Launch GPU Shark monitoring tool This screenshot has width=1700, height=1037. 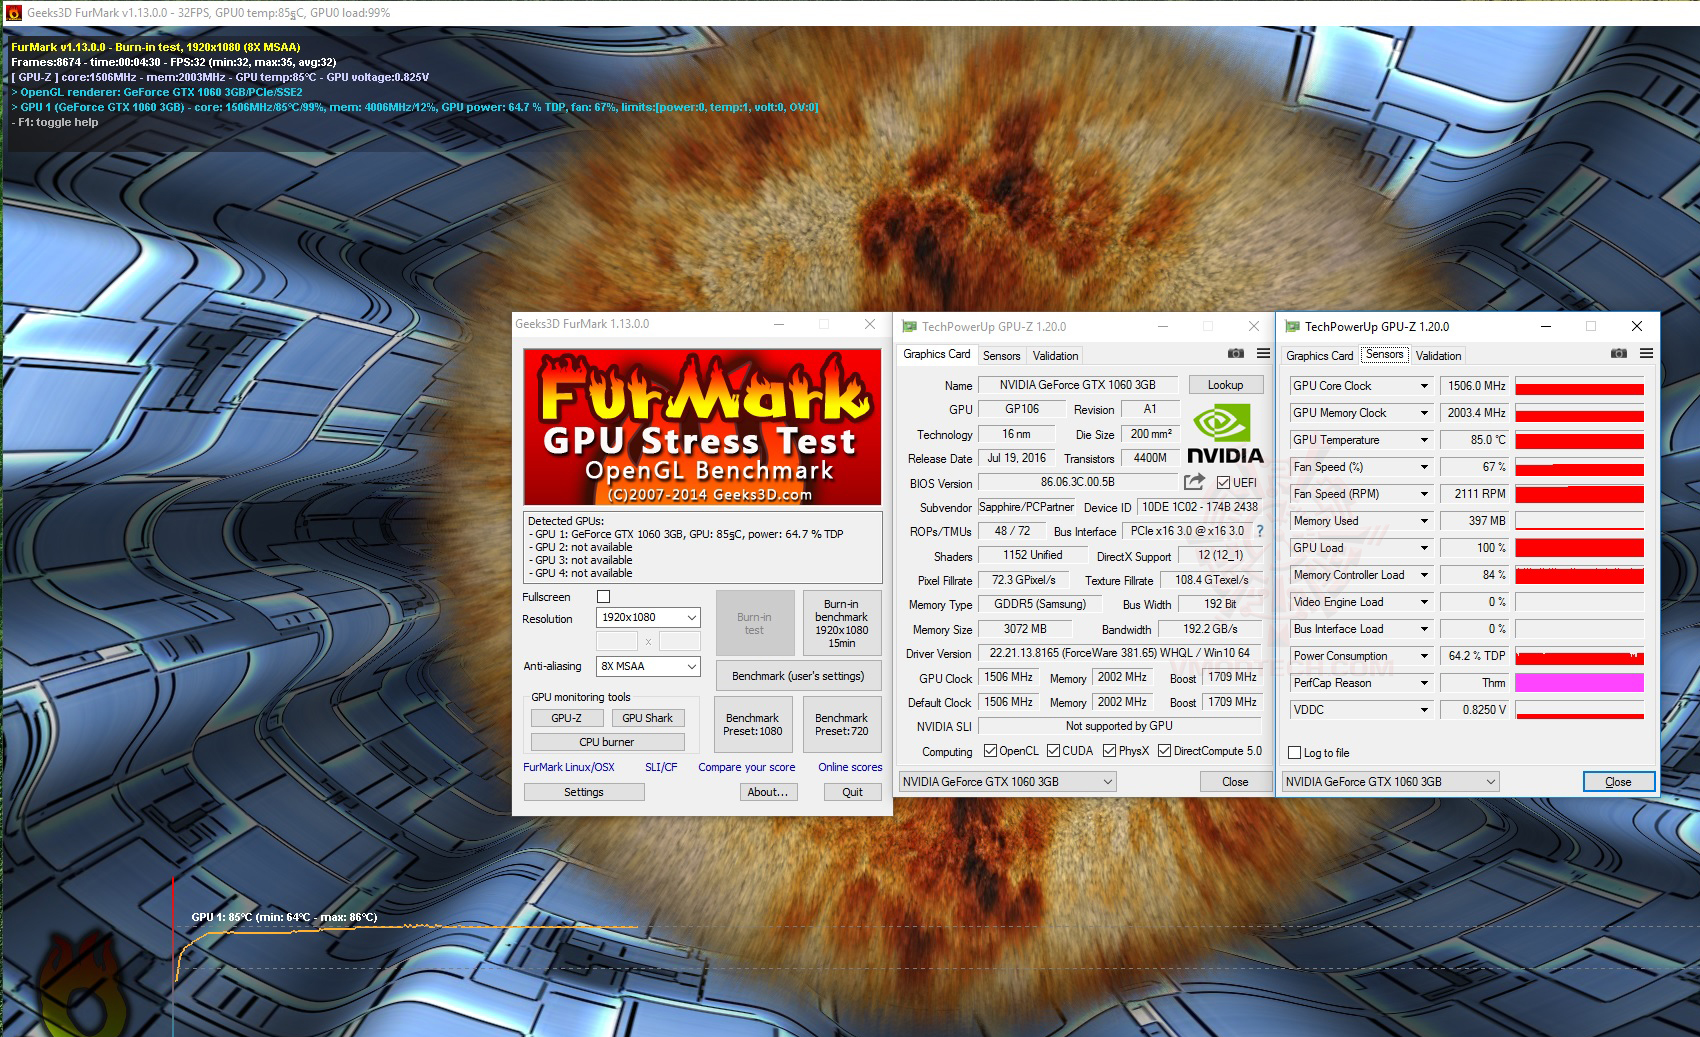647,718
